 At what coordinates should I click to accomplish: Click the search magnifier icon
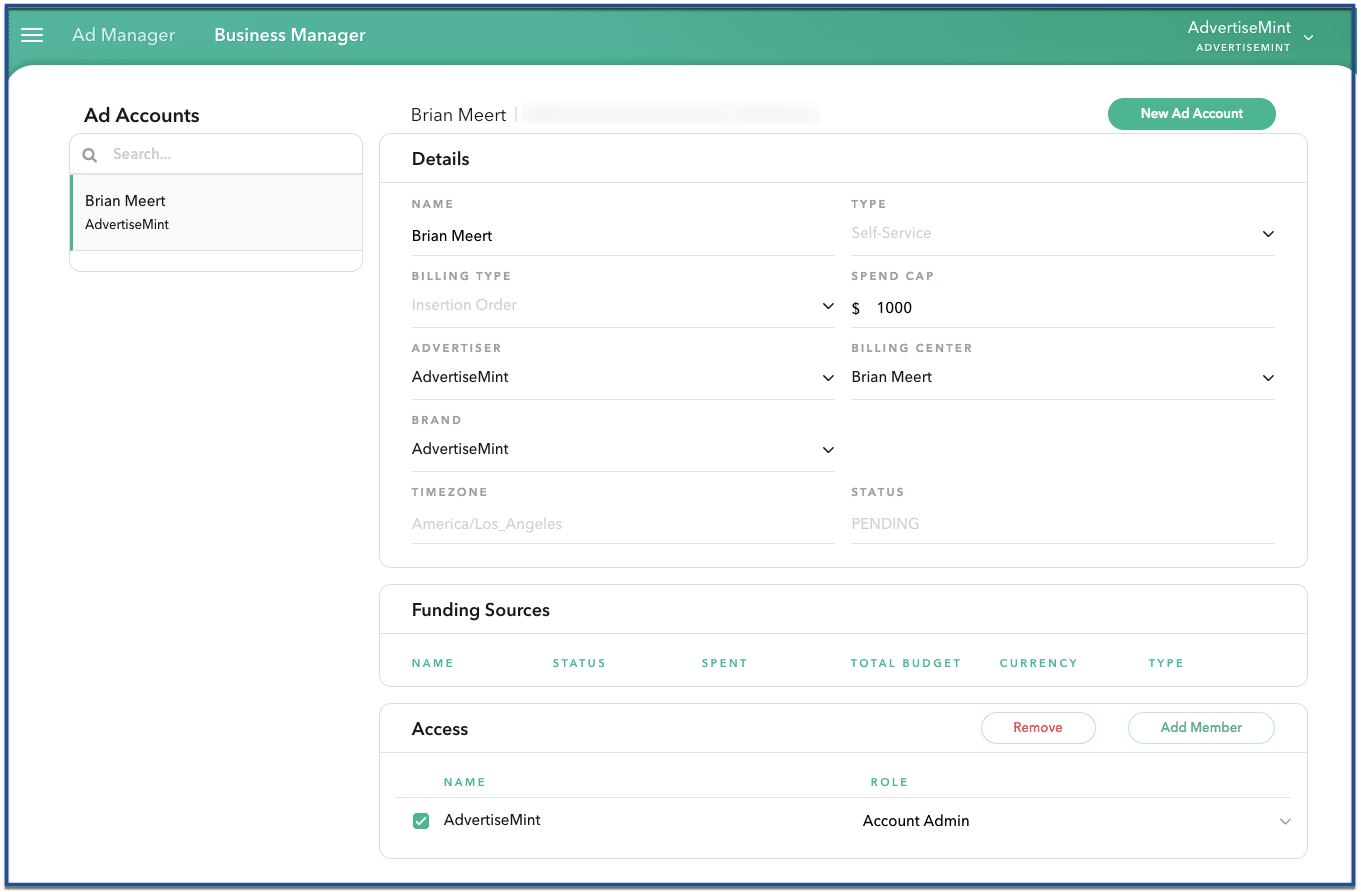pyautogui.click(x=90, y=155)
